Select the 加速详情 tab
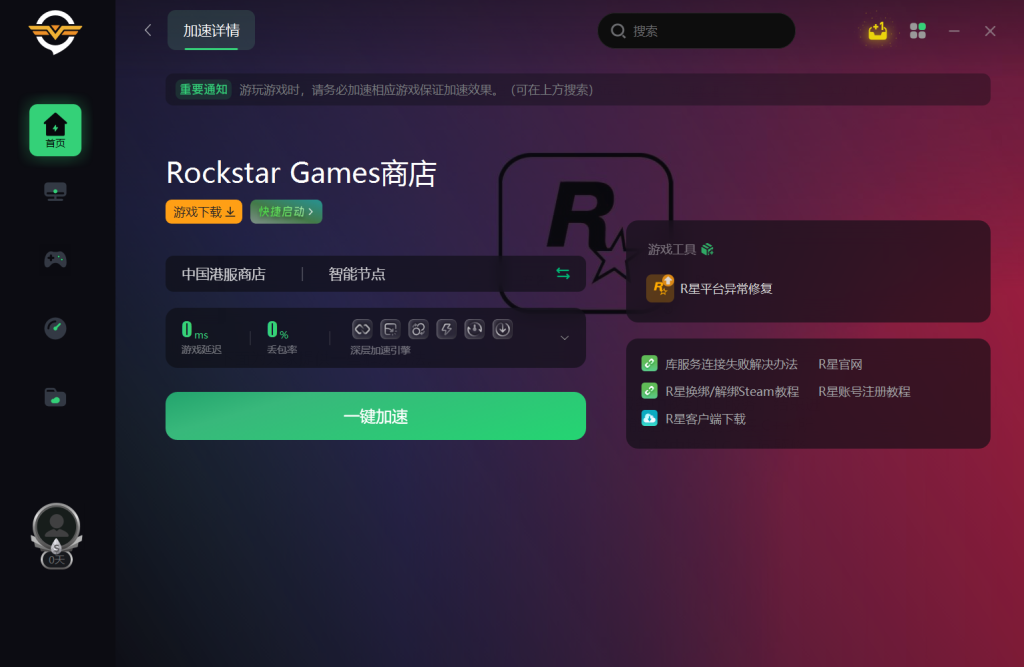This screenshot has height=667, width=1024. click(x=211, y=31)
